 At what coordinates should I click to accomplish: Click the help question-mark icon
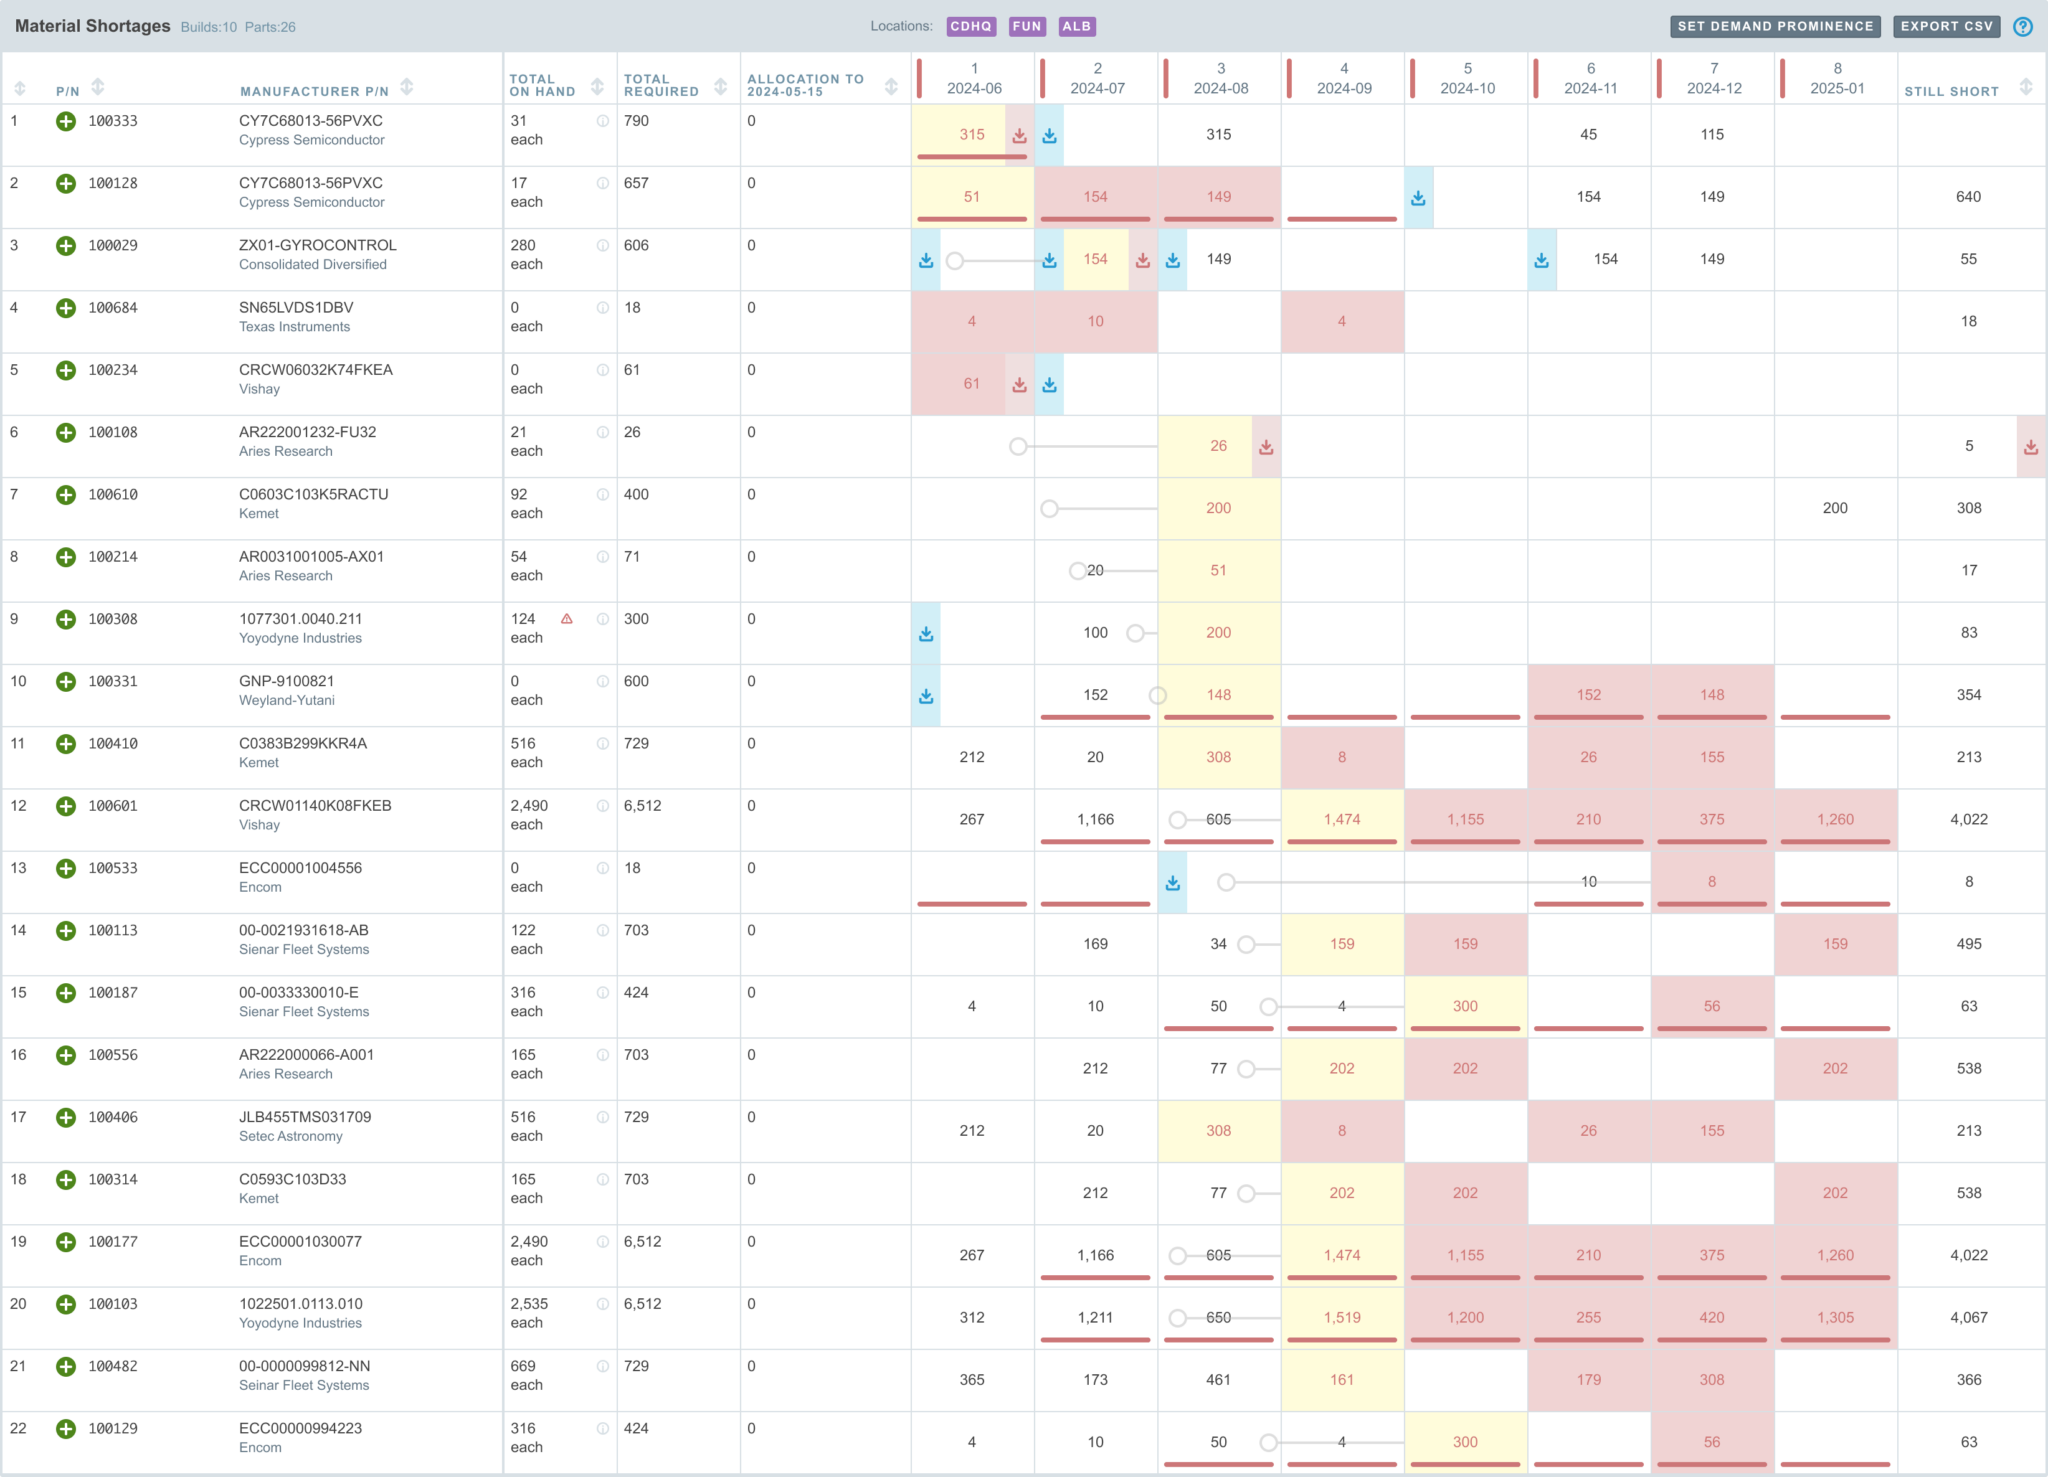tap(2023, 27)
